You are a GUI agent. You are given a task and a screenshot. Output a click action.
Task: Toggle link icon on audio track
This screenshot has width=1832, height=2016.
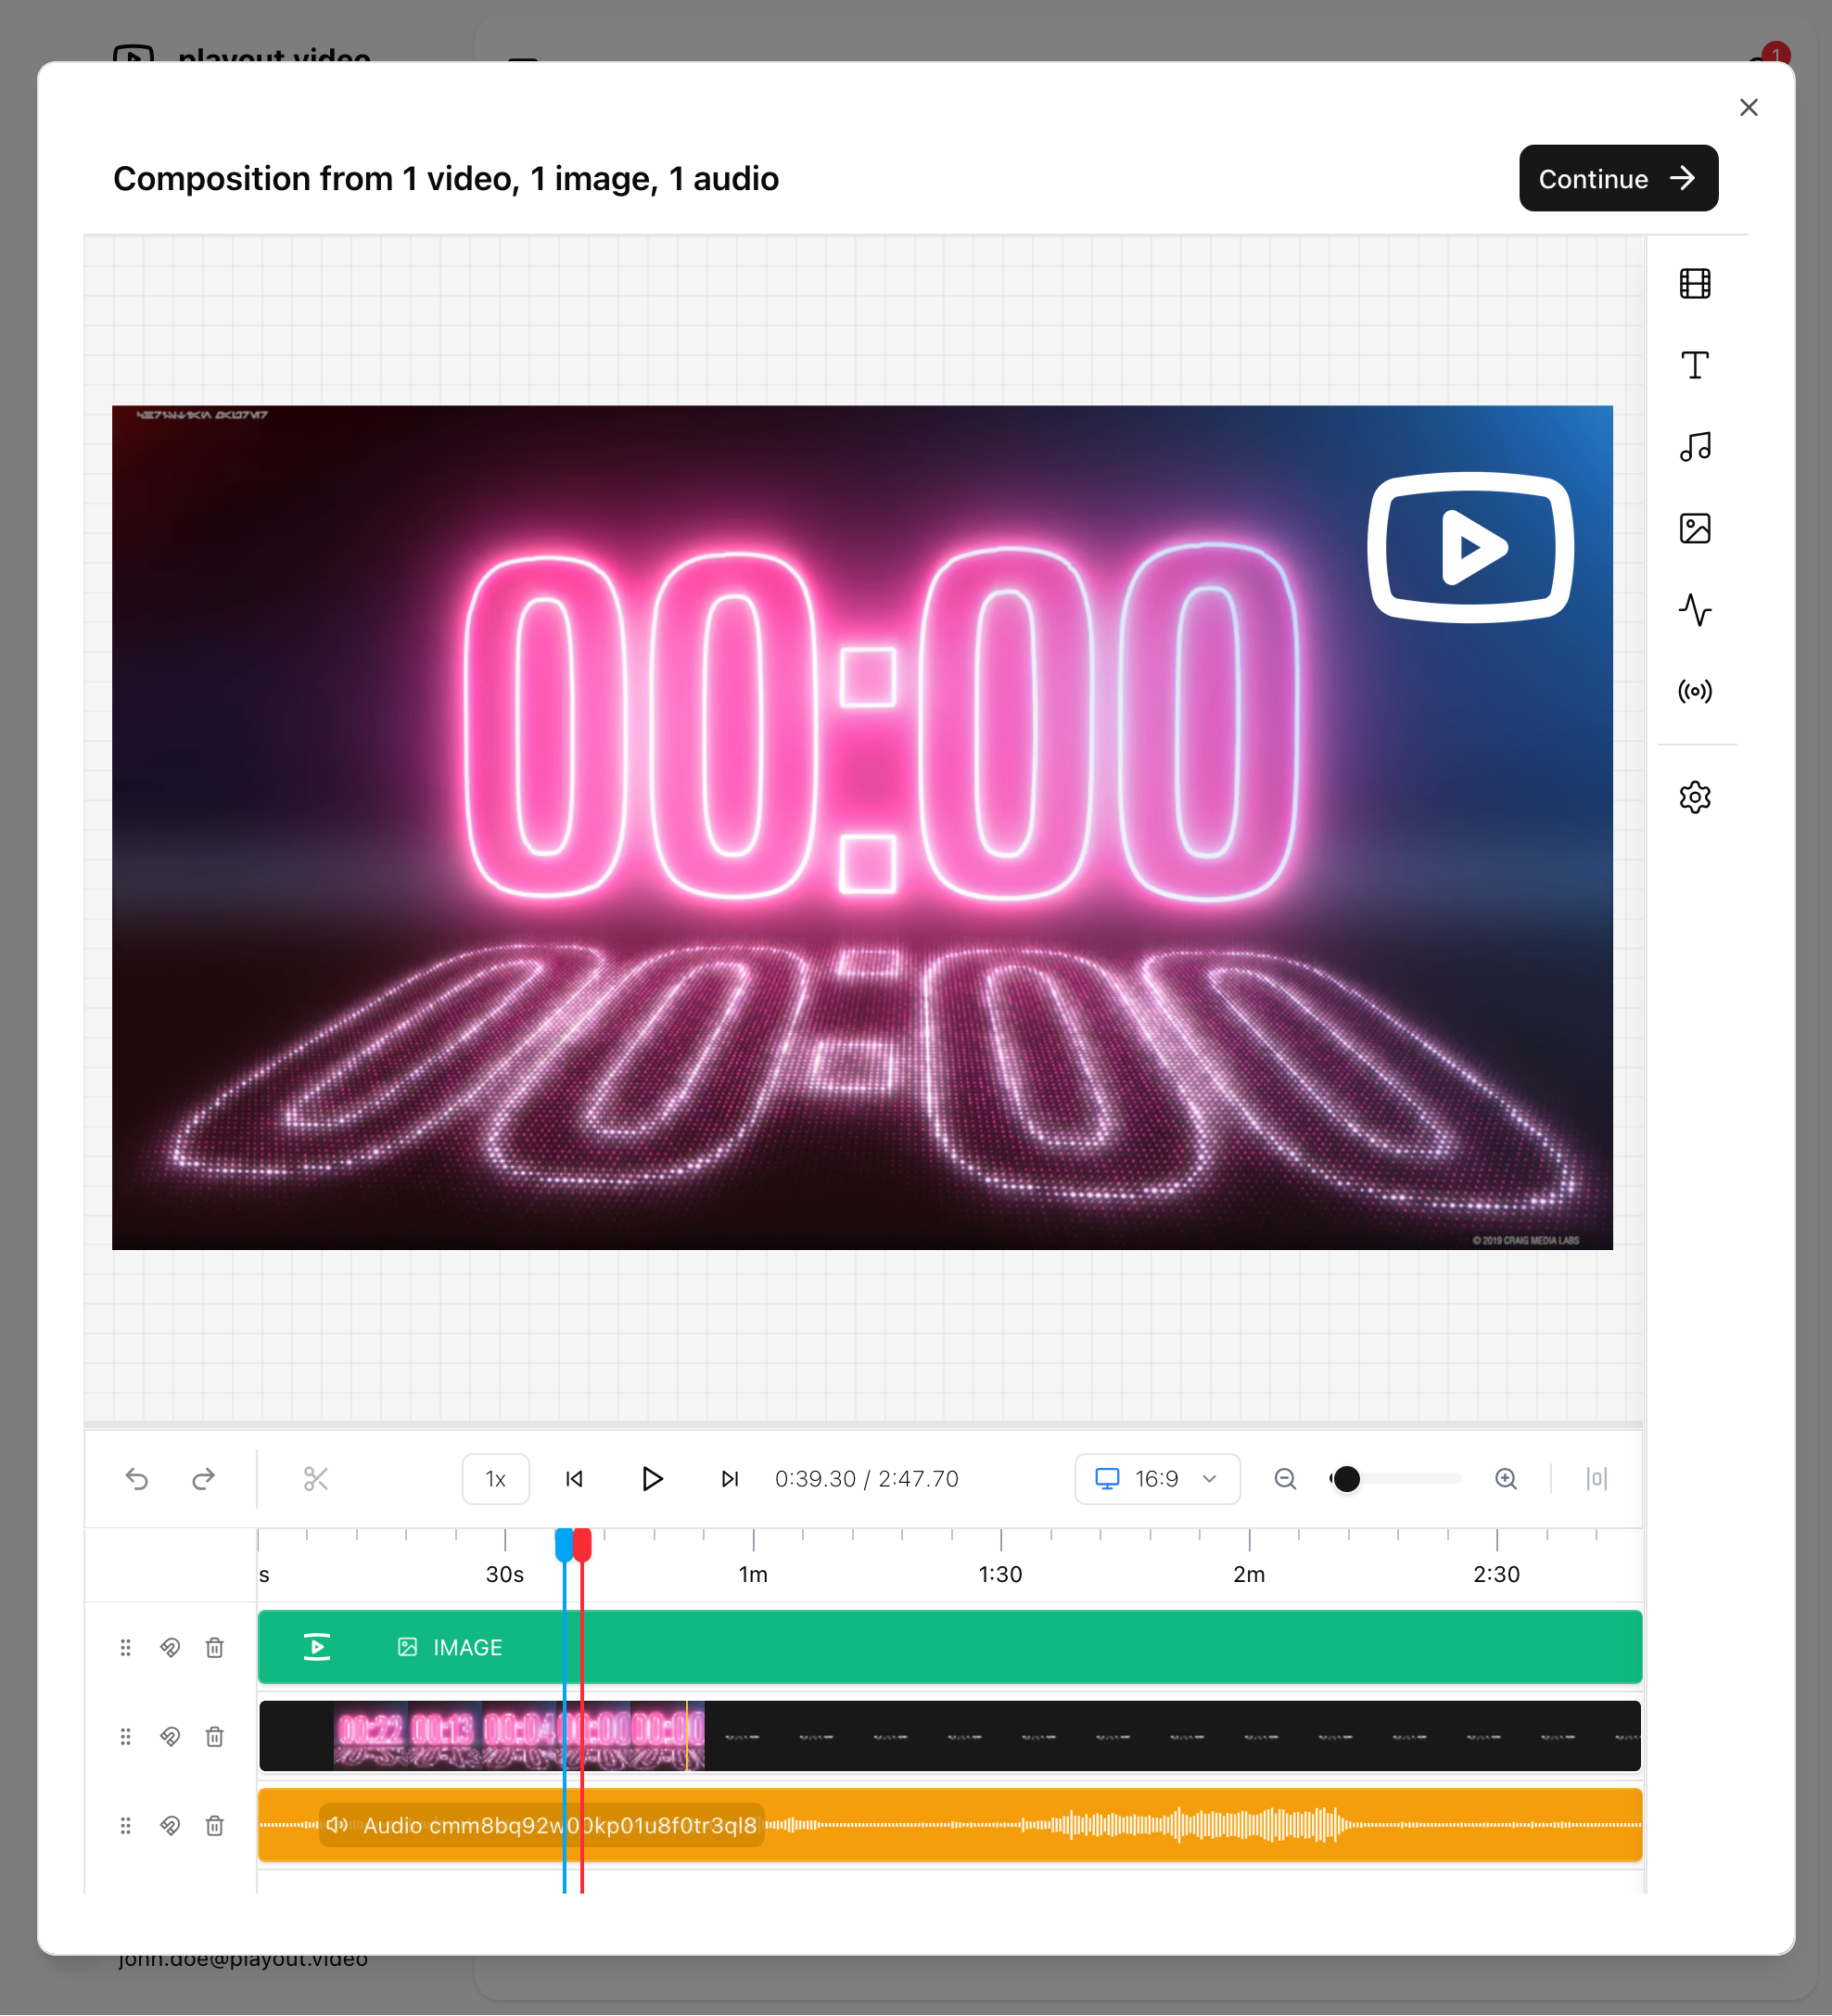coord(170,1825)
